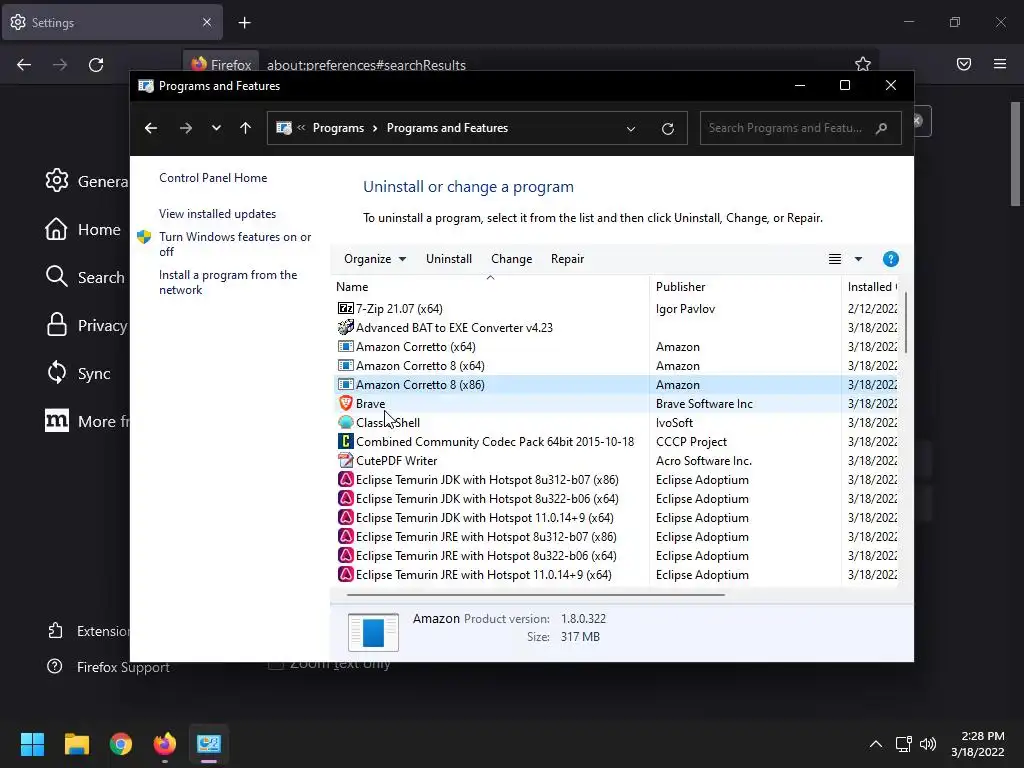
Task: Click the refresh icon in address bar
Action: 667,129
